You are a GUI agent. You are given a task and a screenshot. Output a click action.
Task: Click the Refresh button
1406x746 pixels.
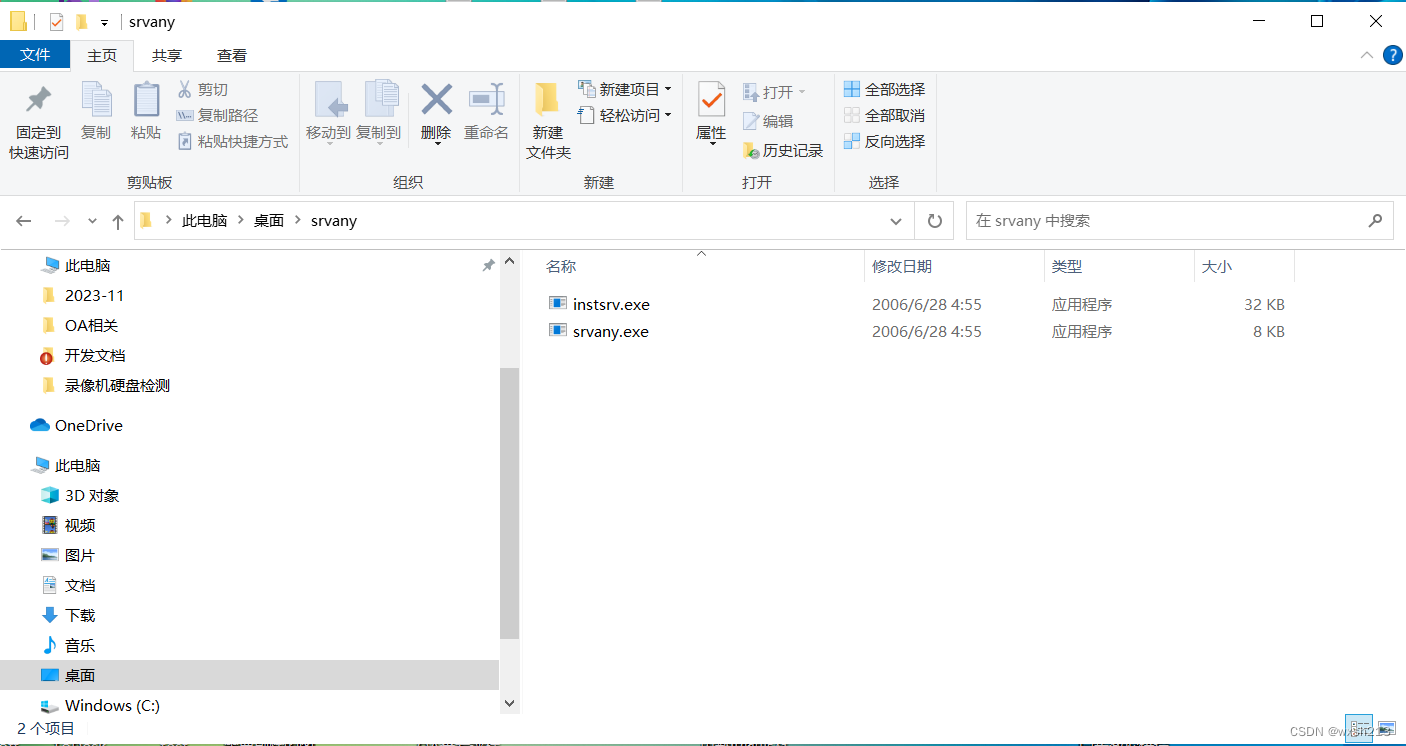[x=935, y=221]
